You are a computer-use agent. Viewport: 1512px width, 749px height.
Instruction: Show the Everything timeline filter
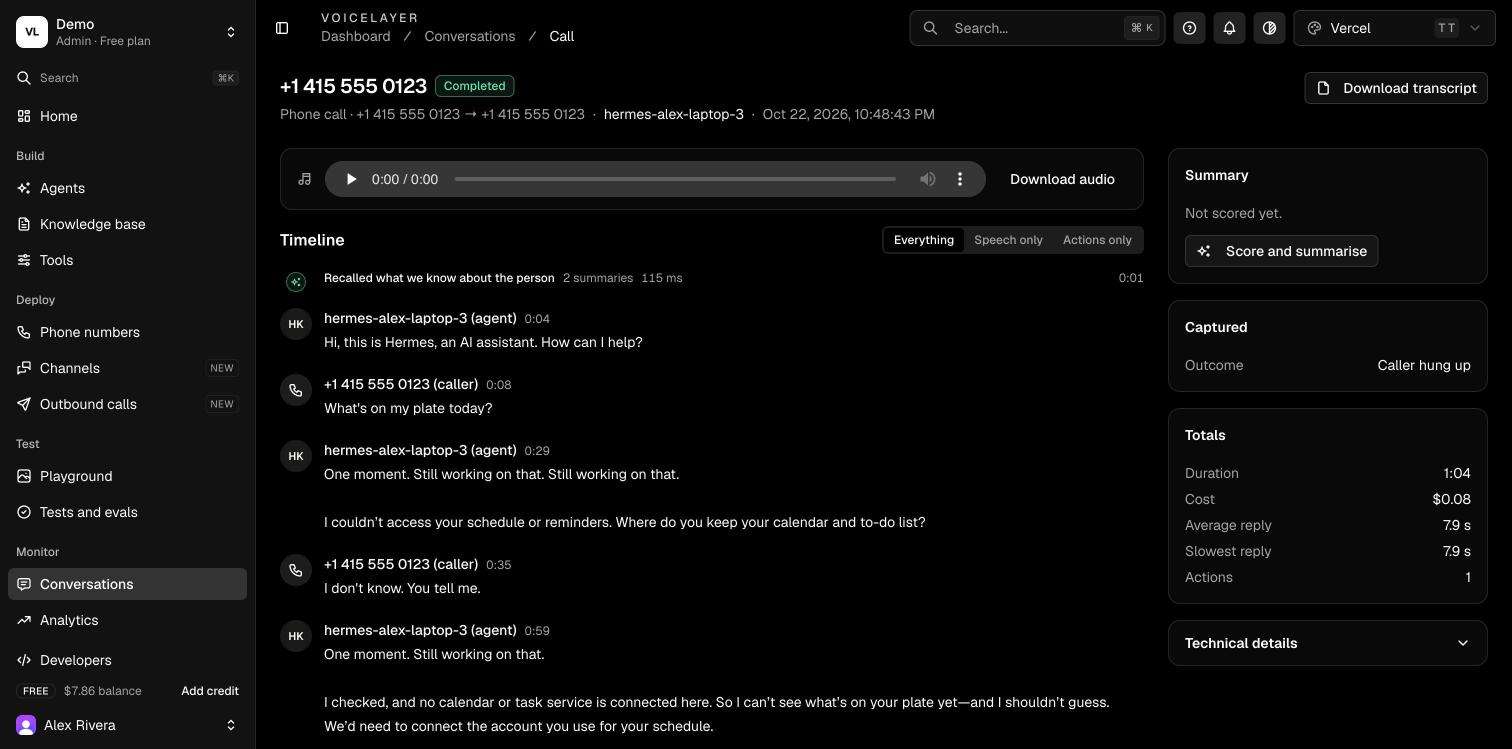[923, 240]
